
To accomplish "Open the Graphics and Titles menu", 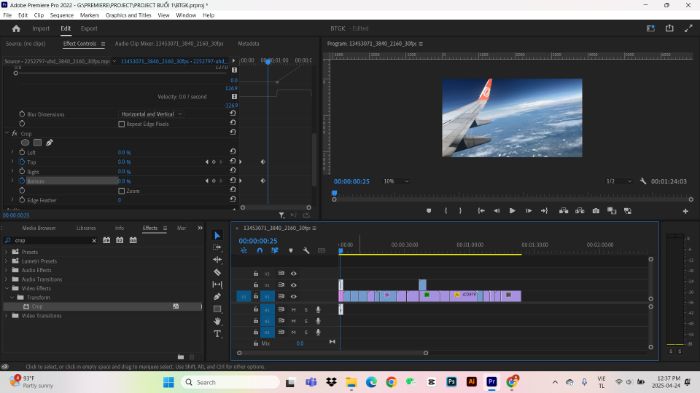I will click(x=128, y=15).
